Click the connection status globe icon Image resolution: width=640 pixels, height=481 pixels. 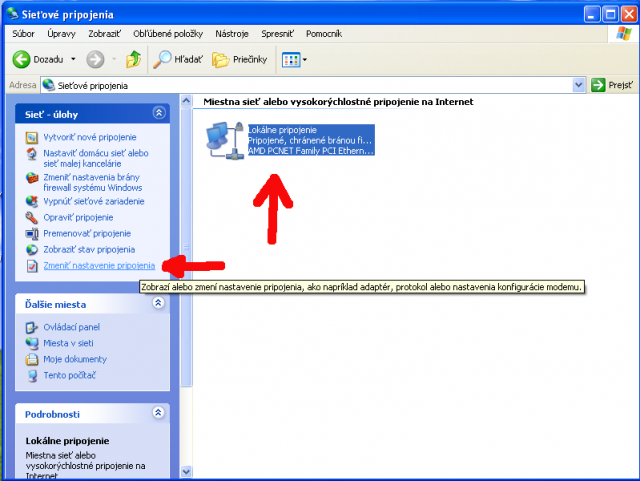pos(32,249)
